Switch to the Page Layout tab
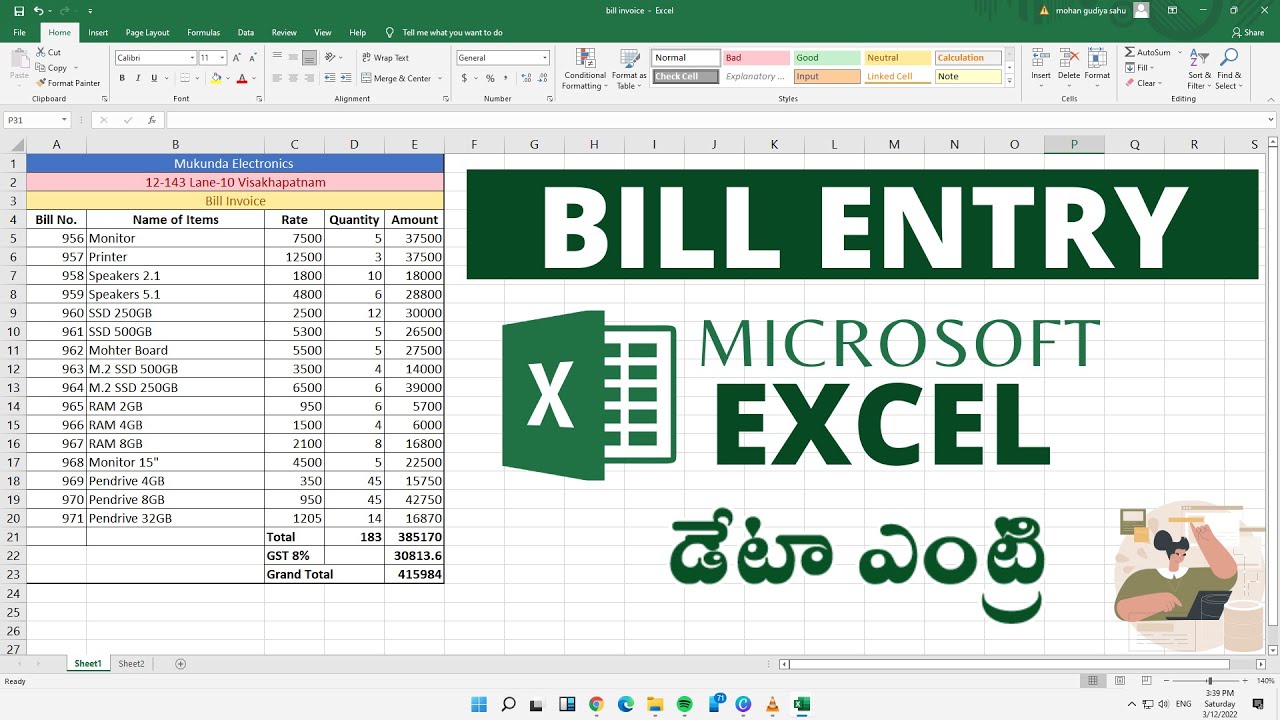Image resolution: width=1280 pixels, height=720 pixels. tap(147, 32)
